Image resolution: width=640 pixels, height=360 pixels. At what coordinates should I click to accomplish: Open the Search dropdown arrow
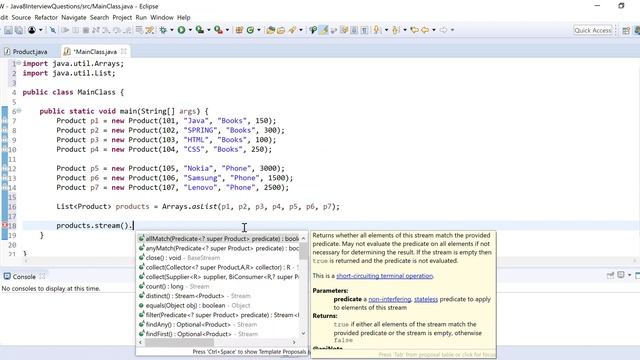point(301,30)
